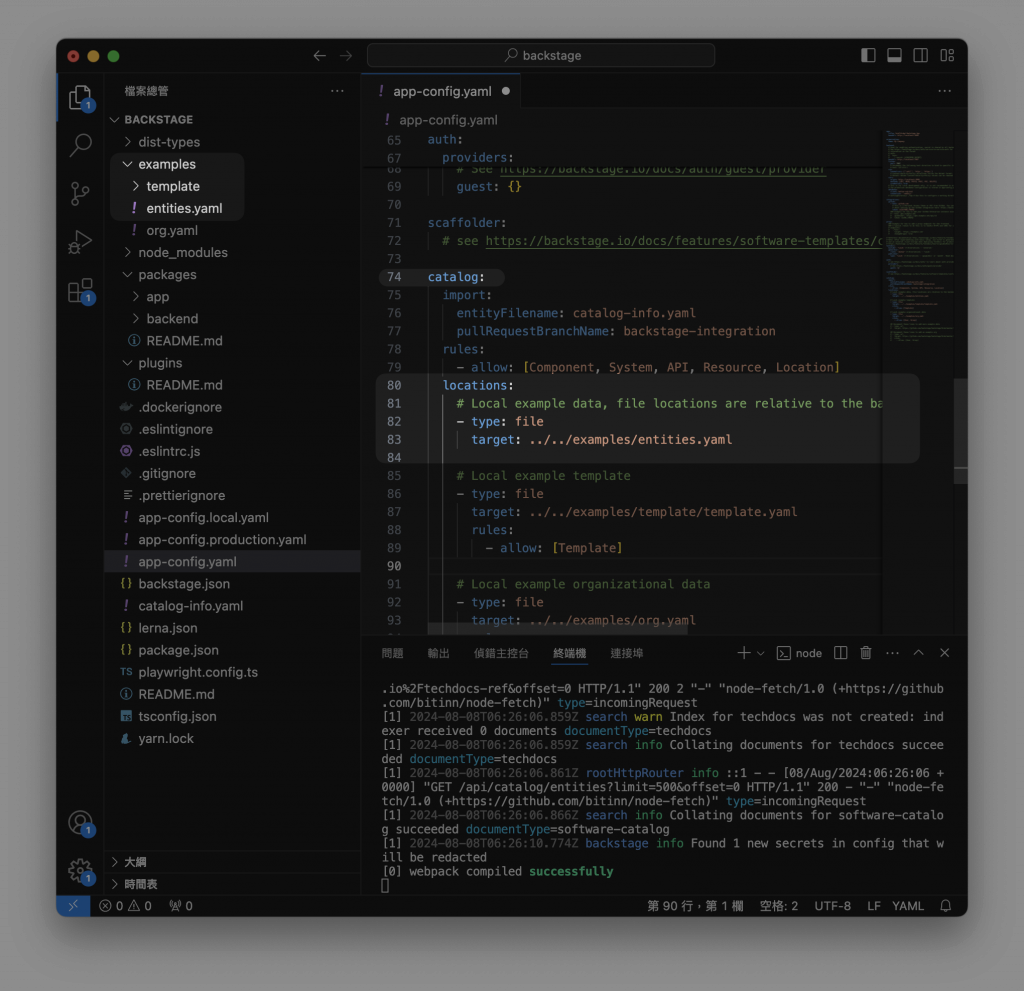1024x991 pixels.
Task: Switch to the 終端機 terminal tab
Action: (x=569, y=653)
